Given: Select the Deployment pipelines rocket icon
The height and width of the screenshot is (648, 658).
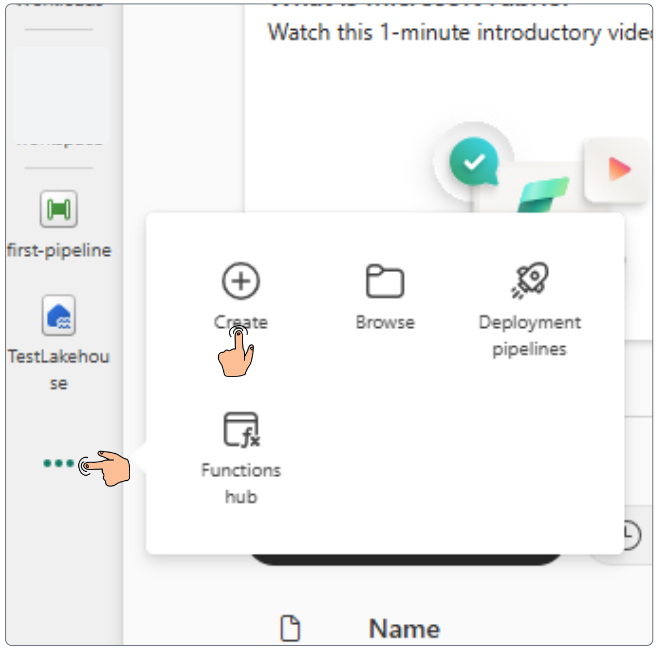Looking at the screenshot, I should 529,281.
